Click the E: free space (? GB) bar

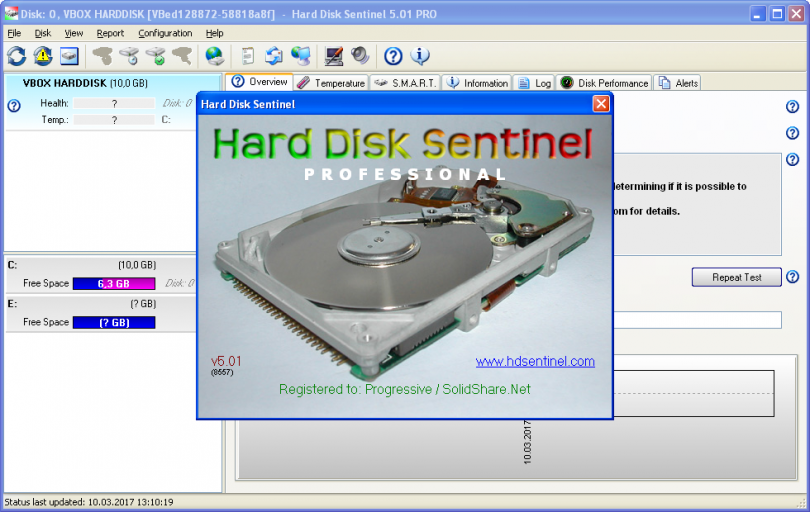pos(114,322)
